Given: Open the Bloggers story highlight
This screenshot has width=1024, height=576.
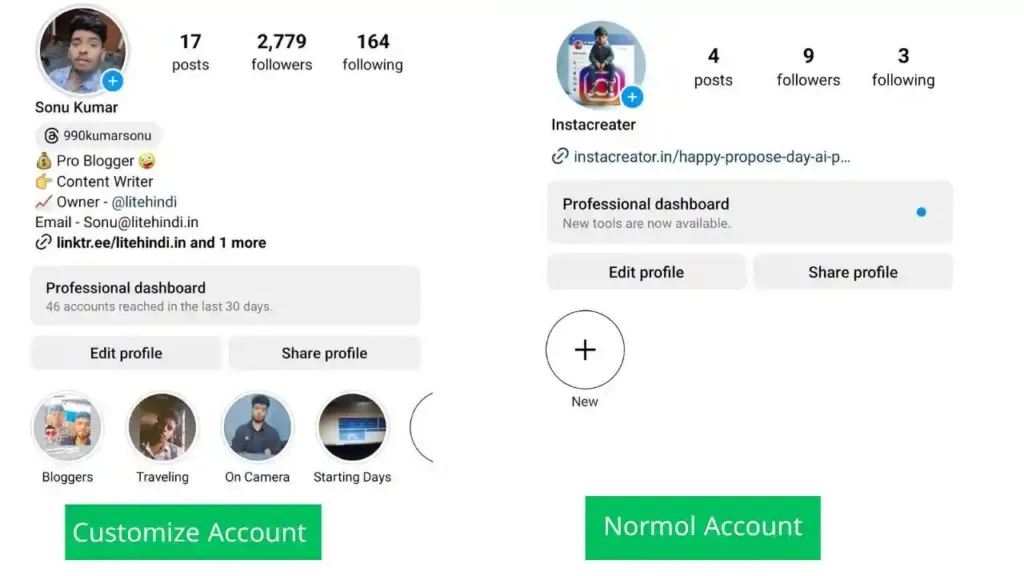Looking at the screenshot, I should pyautogui.click(x=67, y=427).
